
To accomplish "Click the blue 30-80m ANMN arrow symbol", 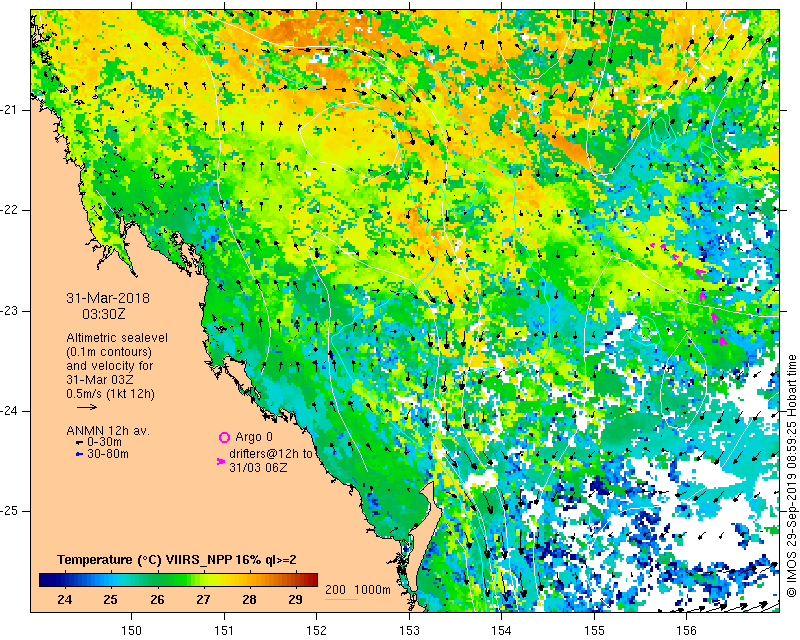I will coord(79,454).
